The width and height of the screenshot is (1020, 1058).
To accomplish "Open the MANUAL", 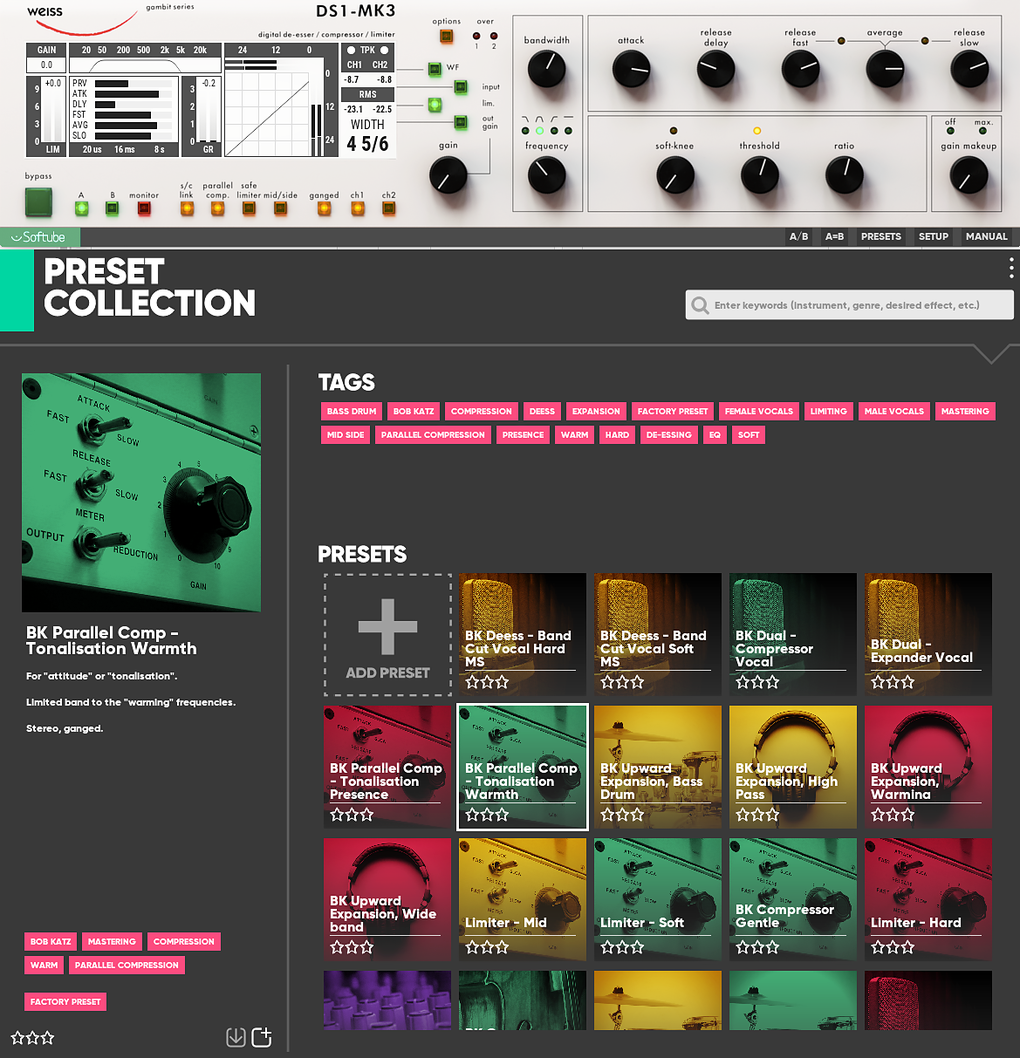I will (x=986, y=237).
